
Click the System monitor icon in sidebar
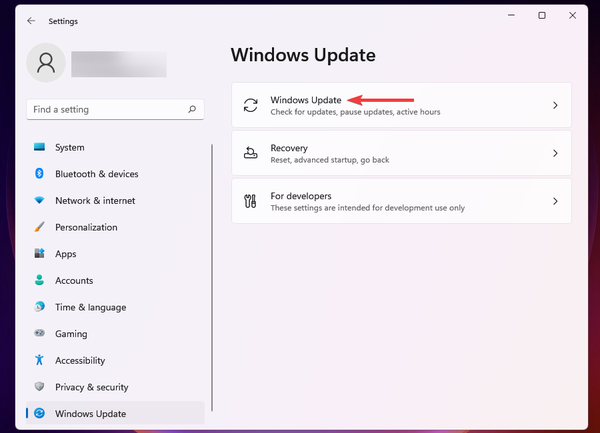point(40,147)
